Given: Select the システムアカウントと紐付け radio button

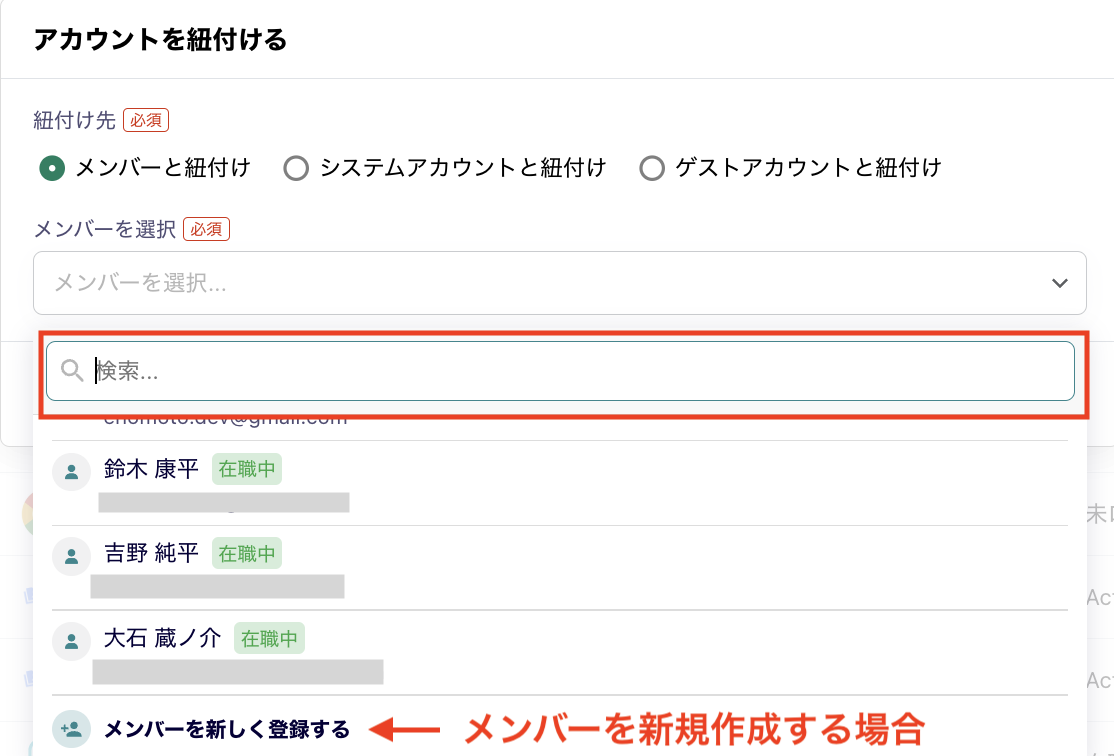Looking at the screenshot, I should click(x=296, y=168).
